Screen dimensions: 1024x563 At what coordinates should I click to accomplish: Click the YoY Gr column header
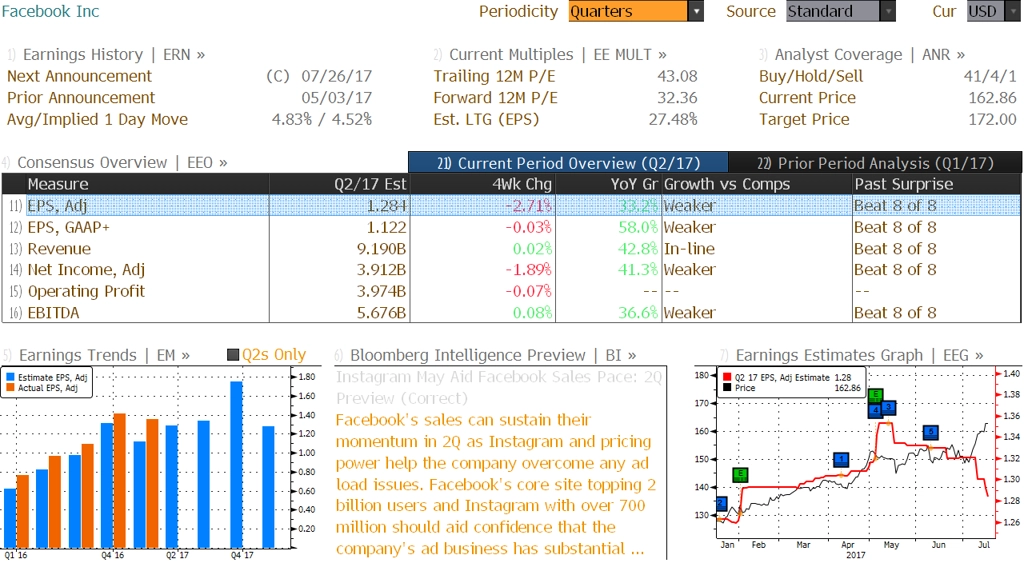608,184
